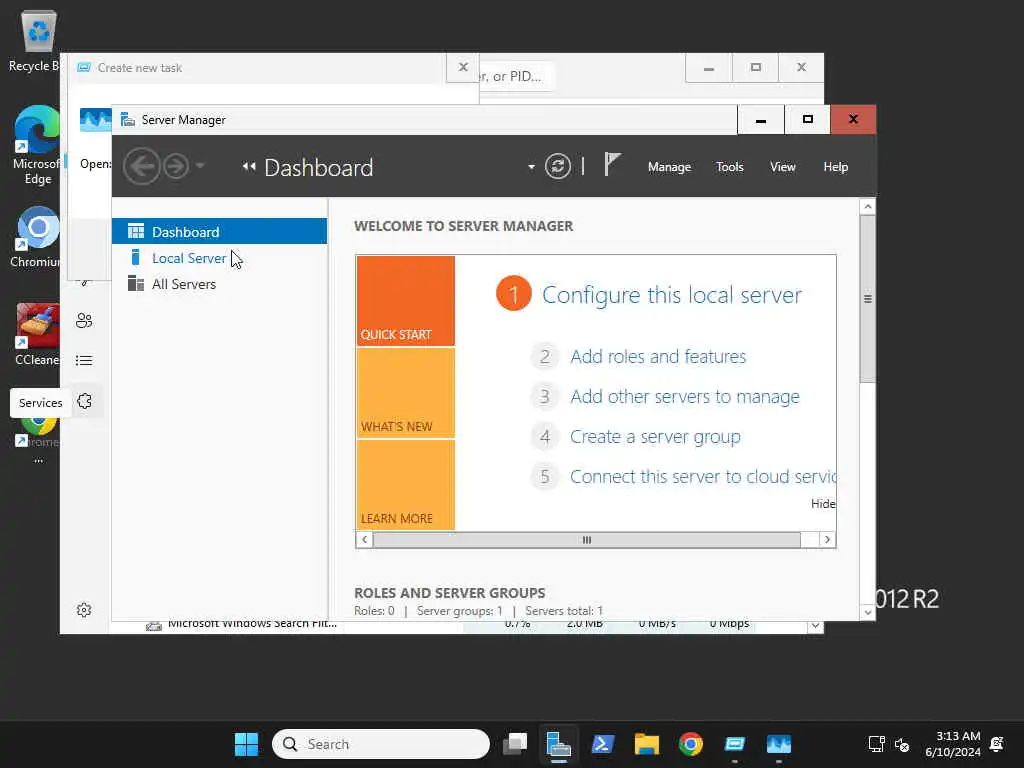Click the left arrow of the welcome tile's horizontal scrollbar
Image resolution: width=1024 pixels, height=768 pixels.
coord(364,539)
